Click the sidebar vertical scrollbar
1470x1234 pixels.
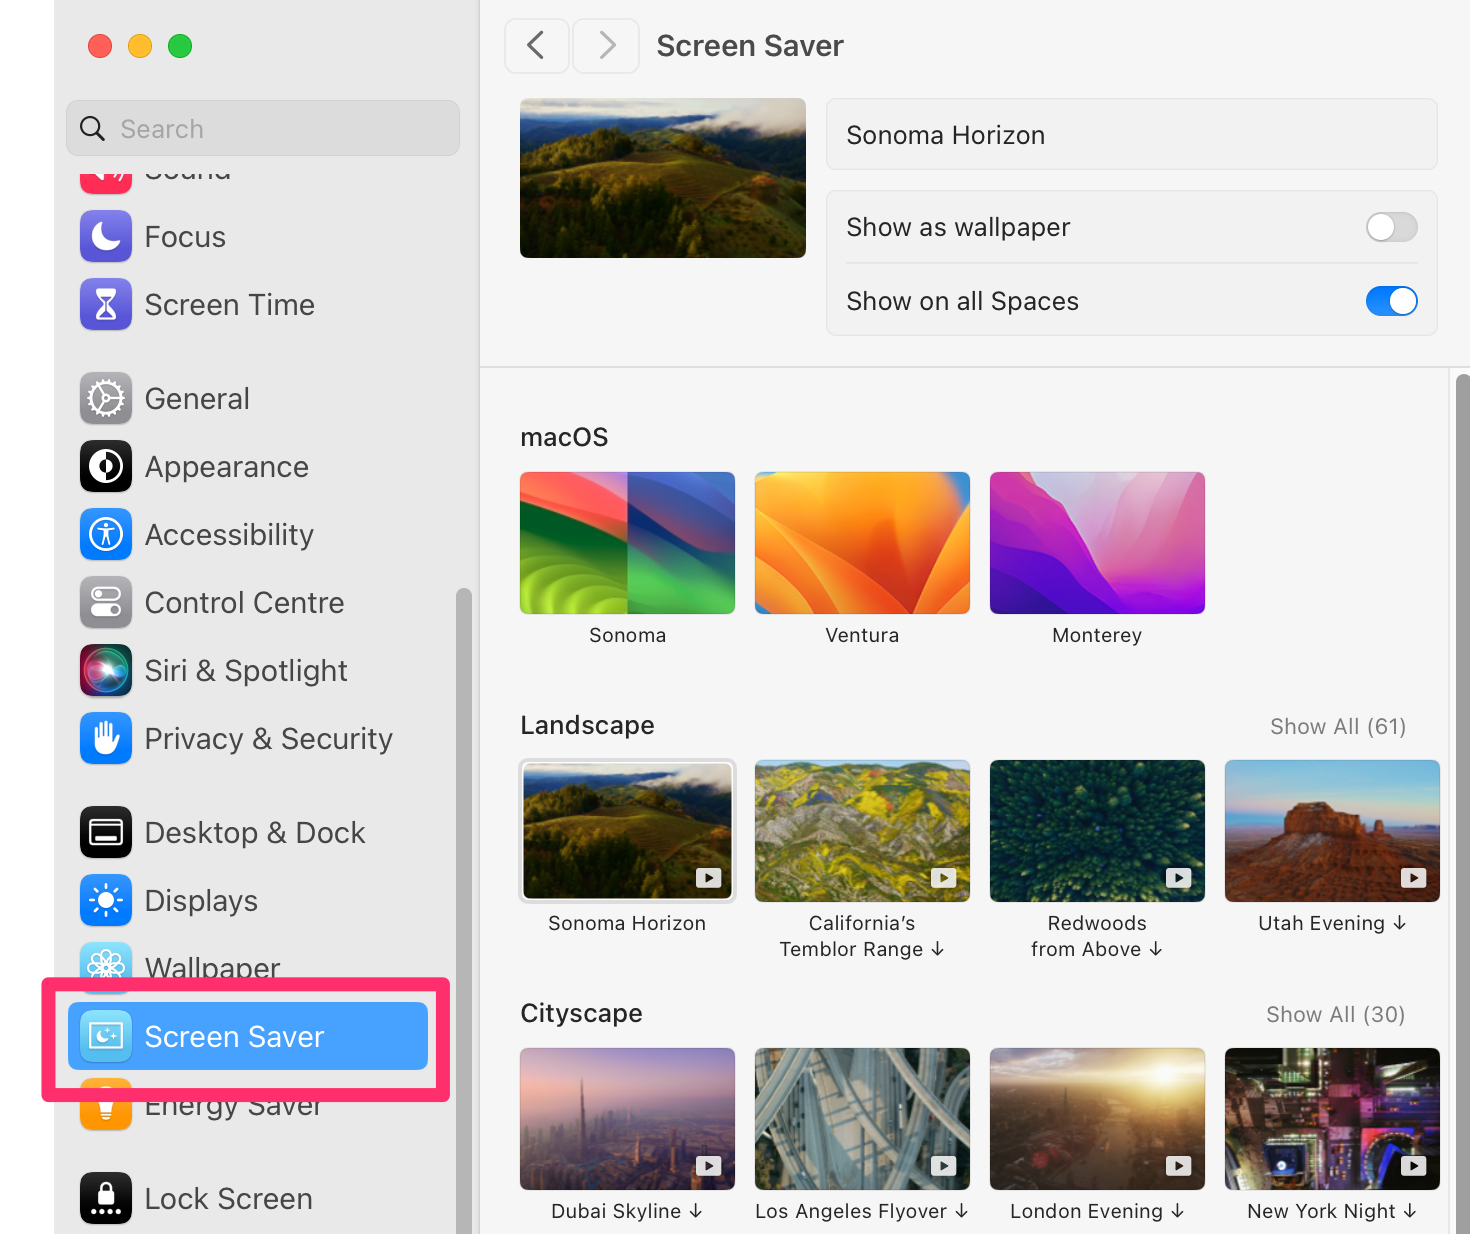coord(463,910)
